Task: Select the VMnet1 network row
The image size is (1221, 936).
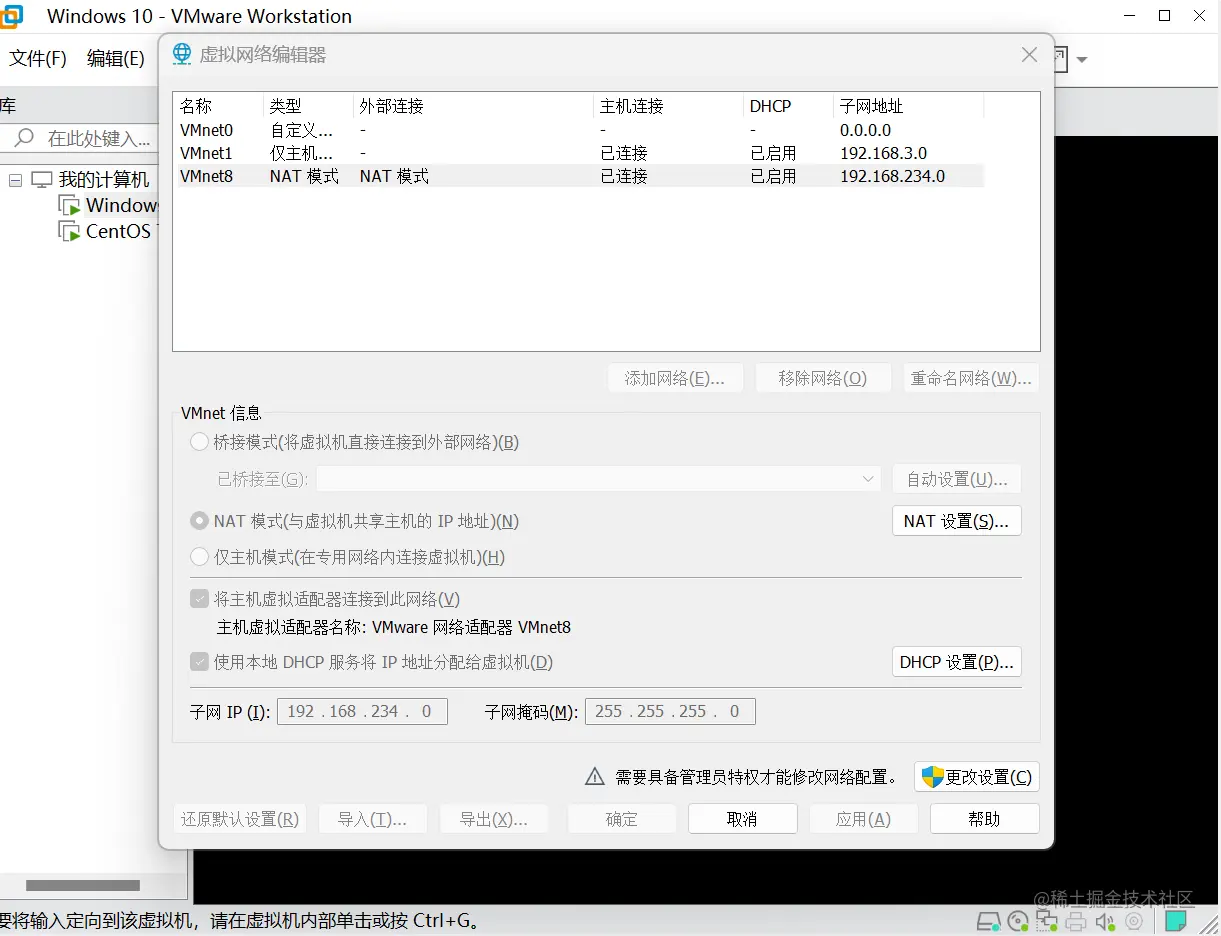Action: [580, 153]
